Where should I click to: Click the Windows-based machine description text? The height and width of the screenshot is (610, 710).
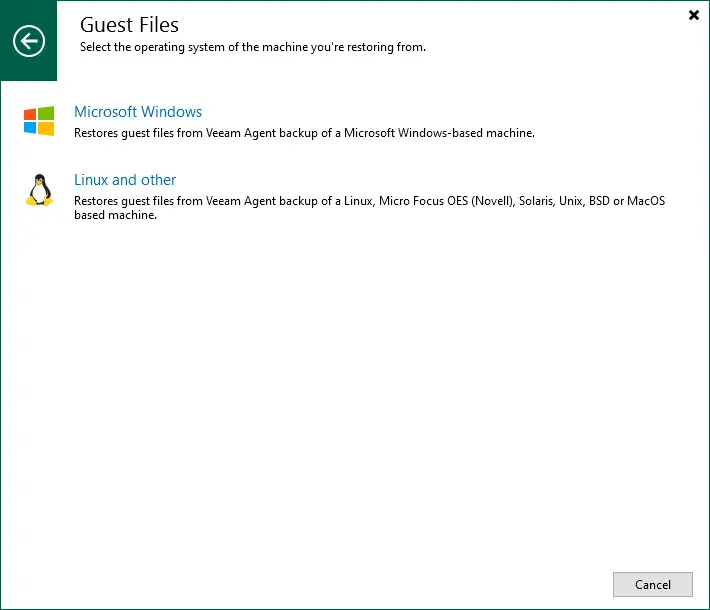point(304,133)
